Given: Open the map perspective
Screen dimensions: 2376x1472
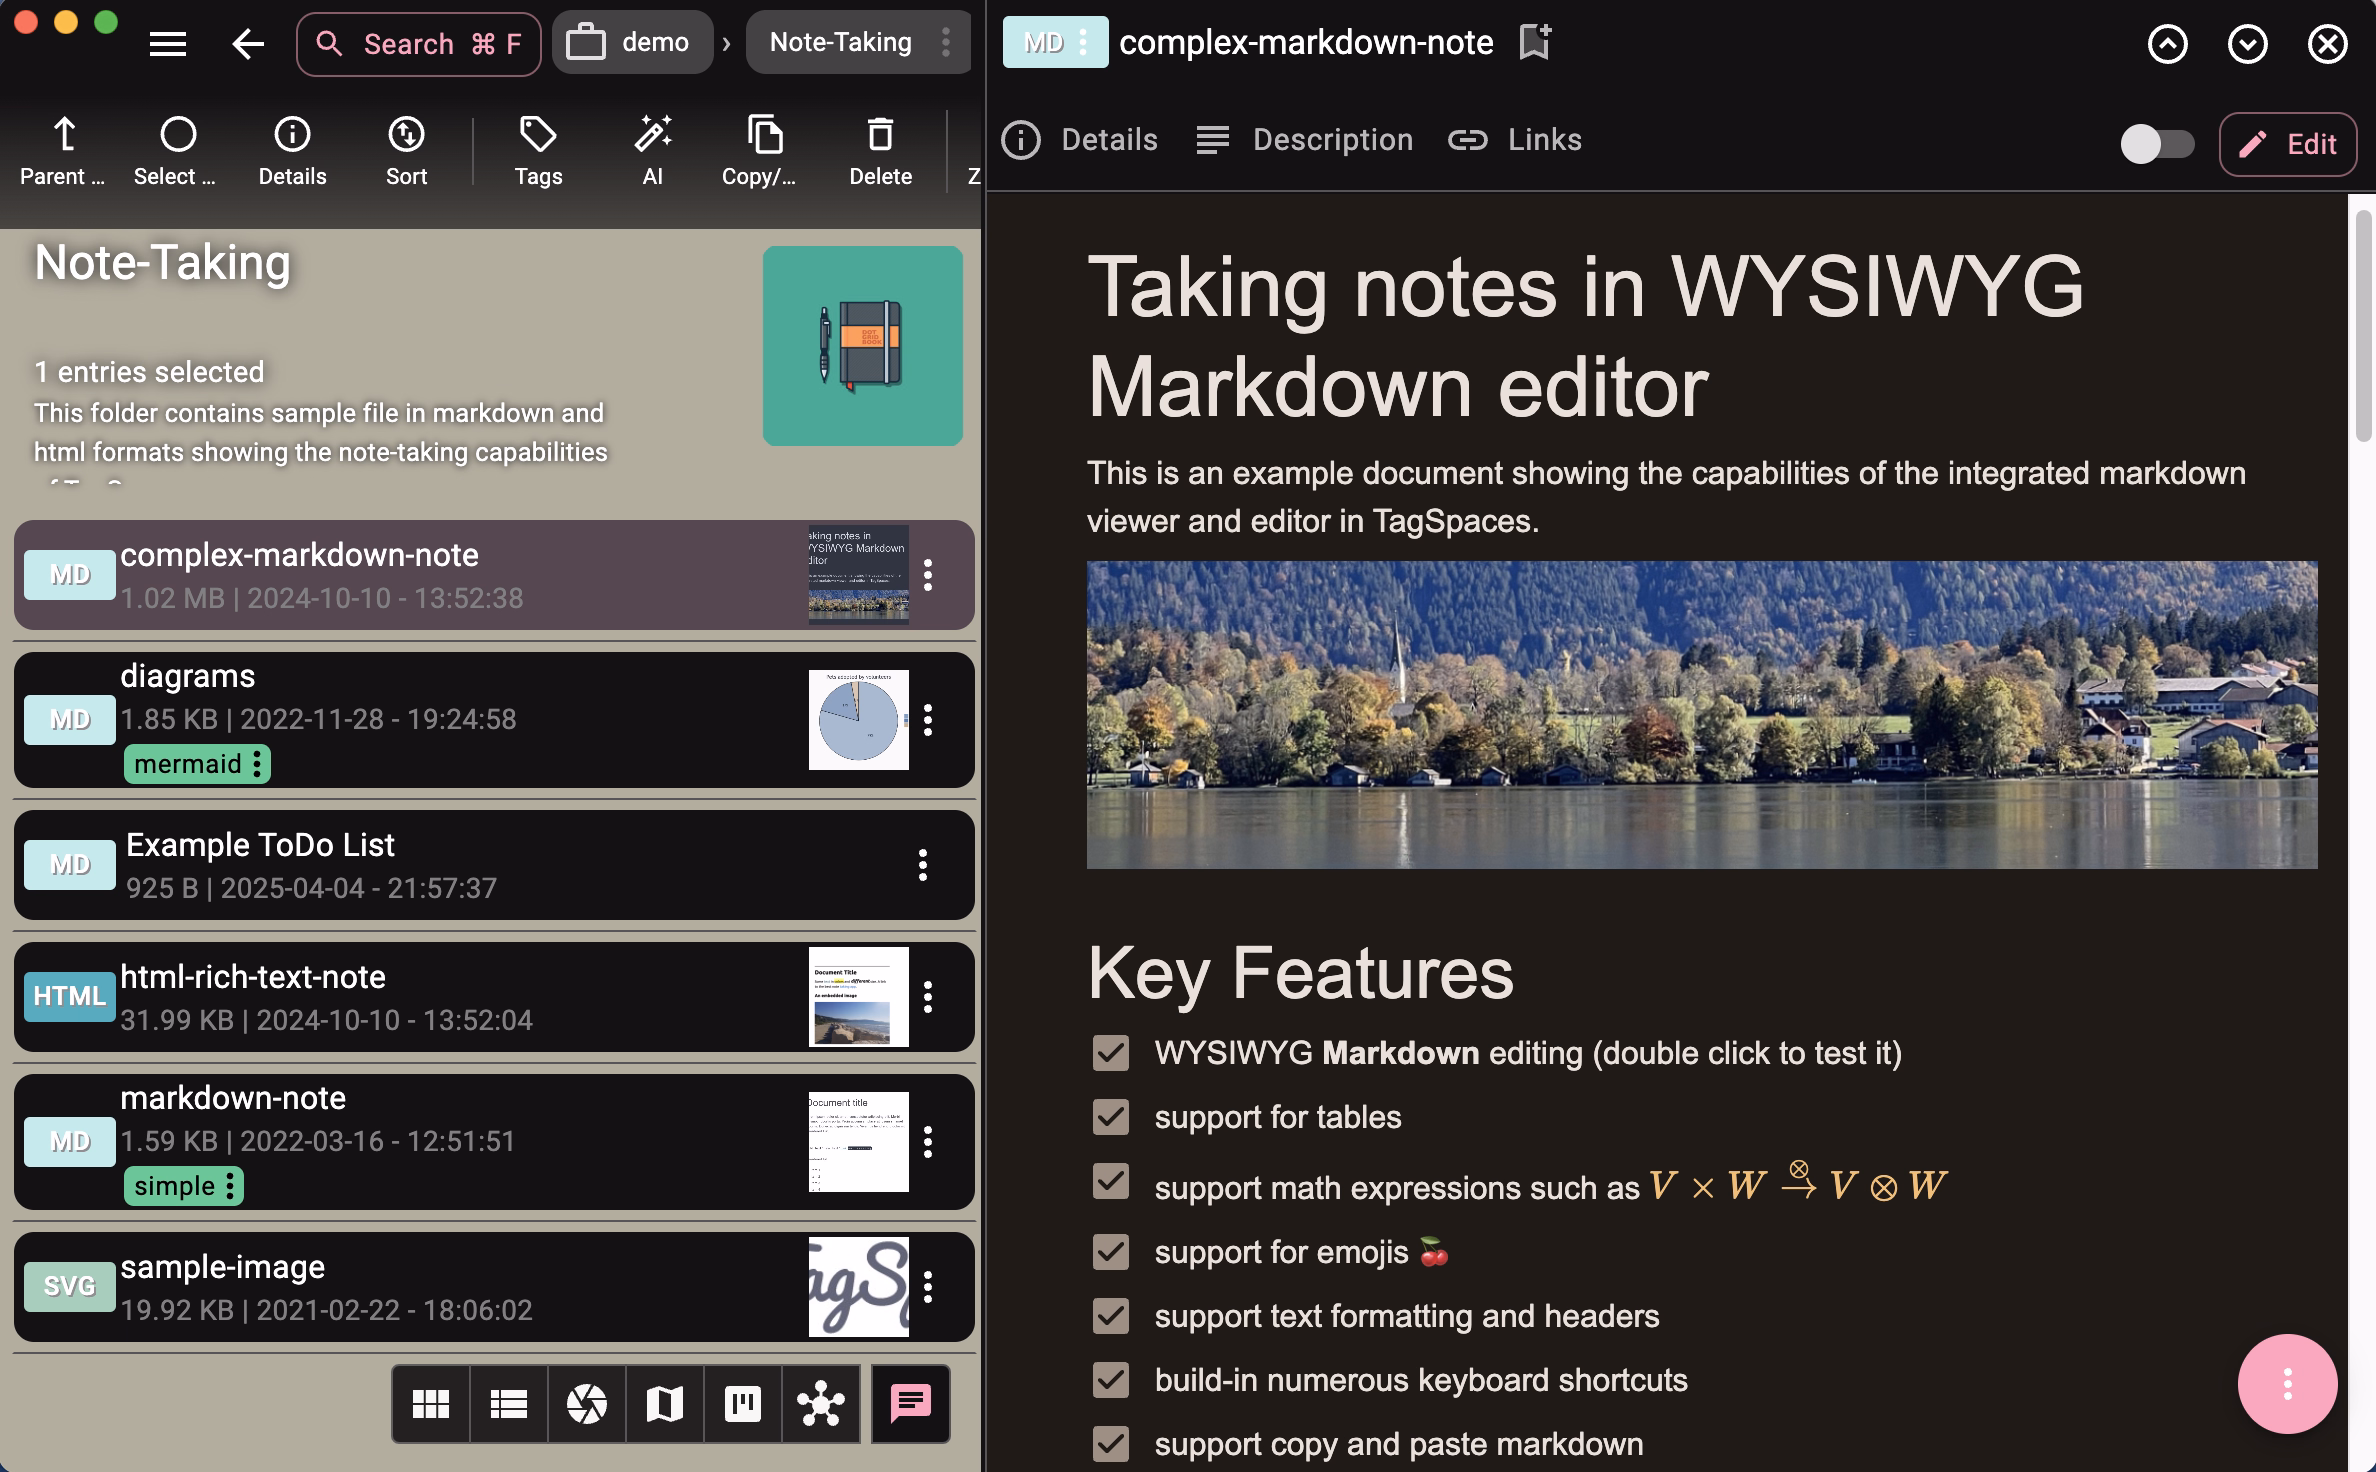Looking at the screenshot, I should [664, 1404].
